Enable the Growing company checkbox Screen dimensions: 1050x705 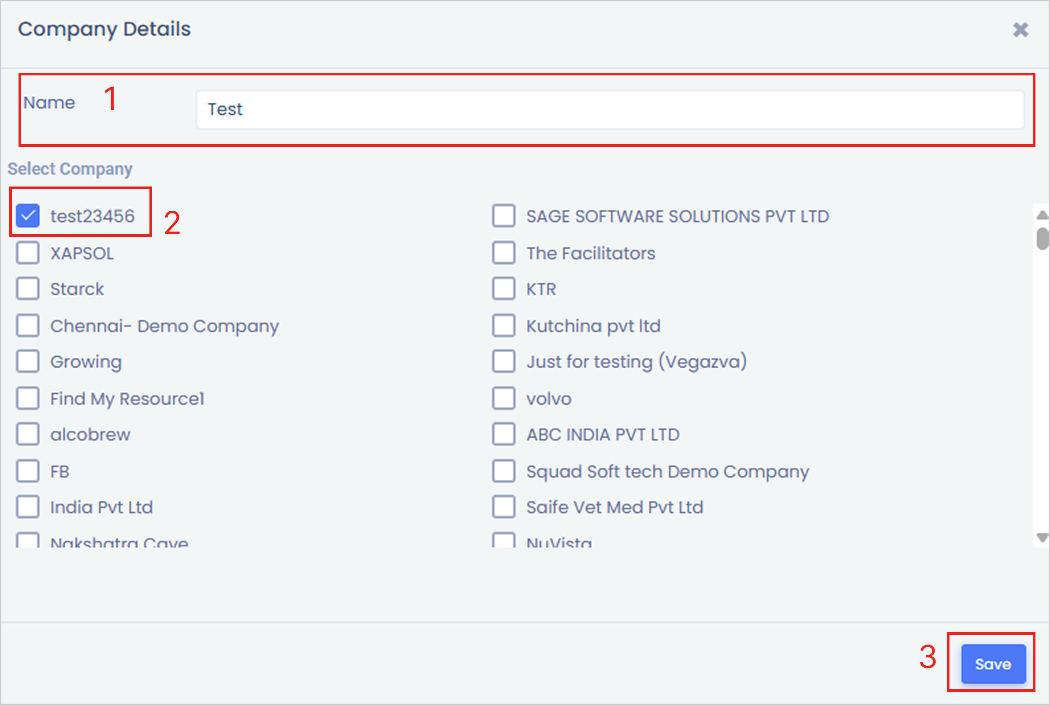point(28,362)
